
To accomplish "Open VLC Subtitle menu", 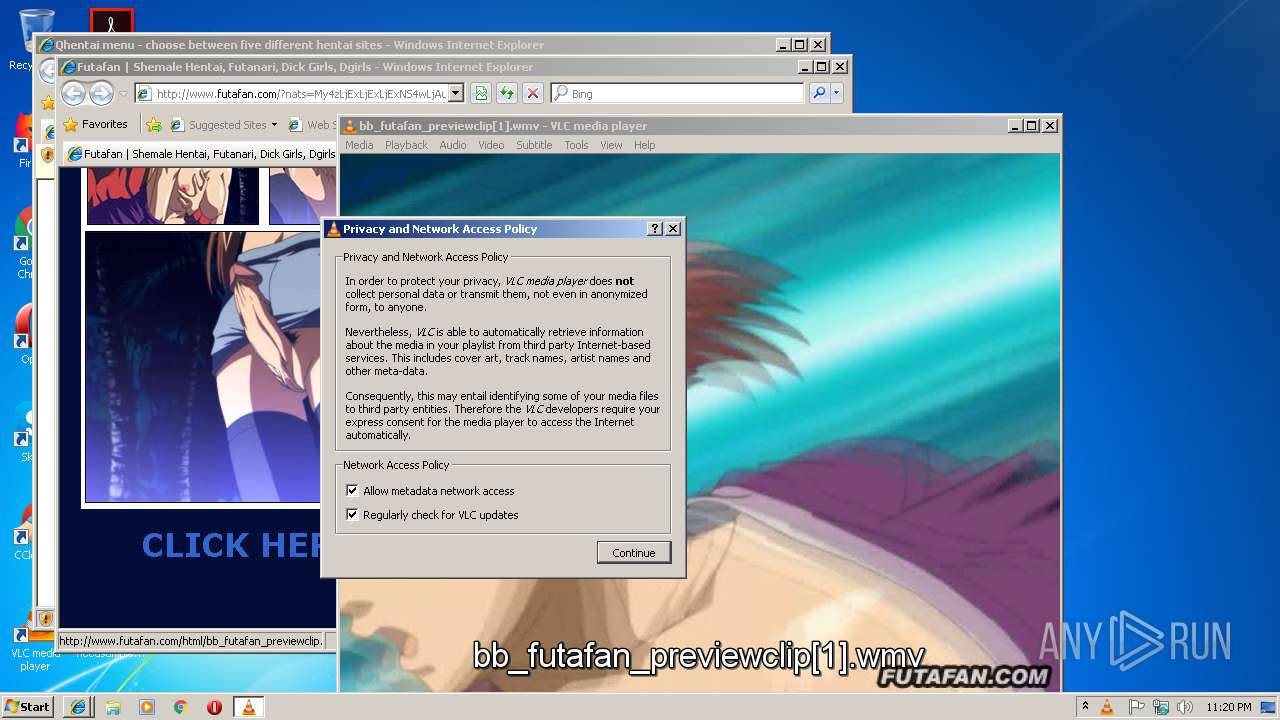I will [x=534, y=145].
